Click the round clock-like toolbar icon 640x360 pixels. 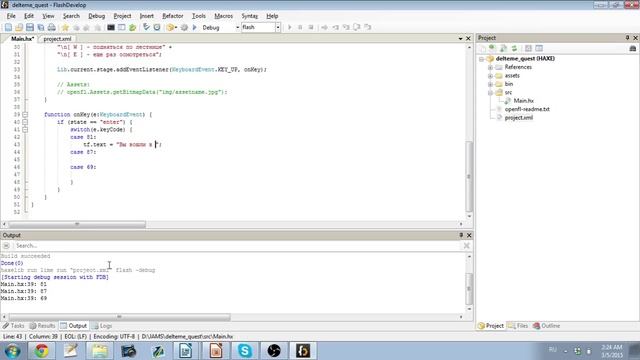point(157,27)
